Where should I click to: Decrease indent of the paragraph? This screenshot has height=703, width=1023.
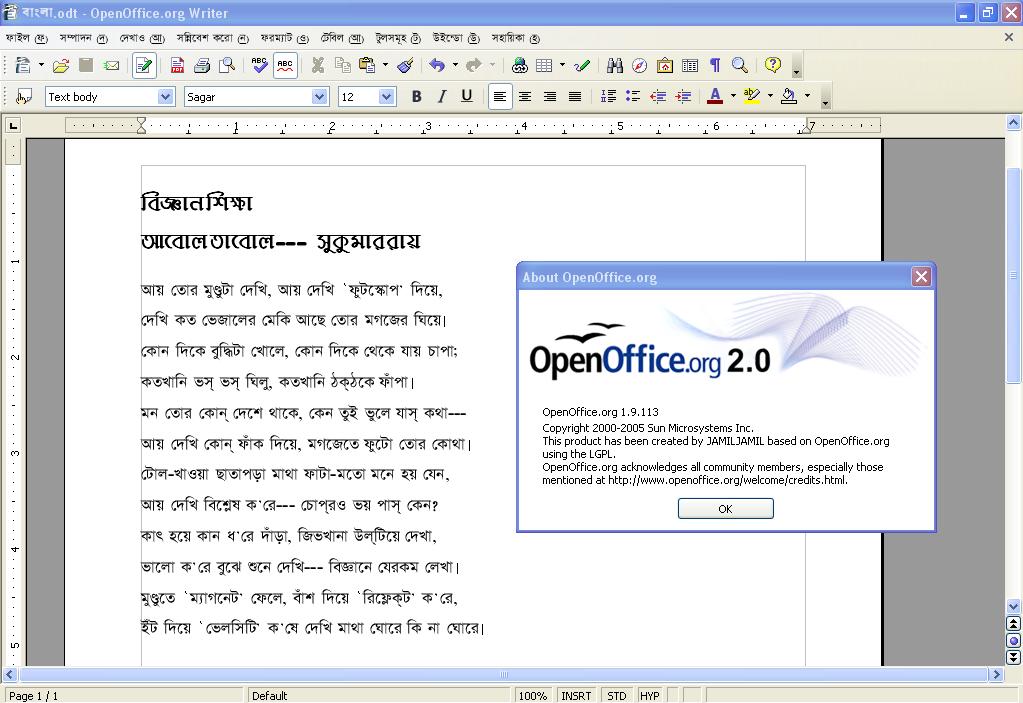658,97
